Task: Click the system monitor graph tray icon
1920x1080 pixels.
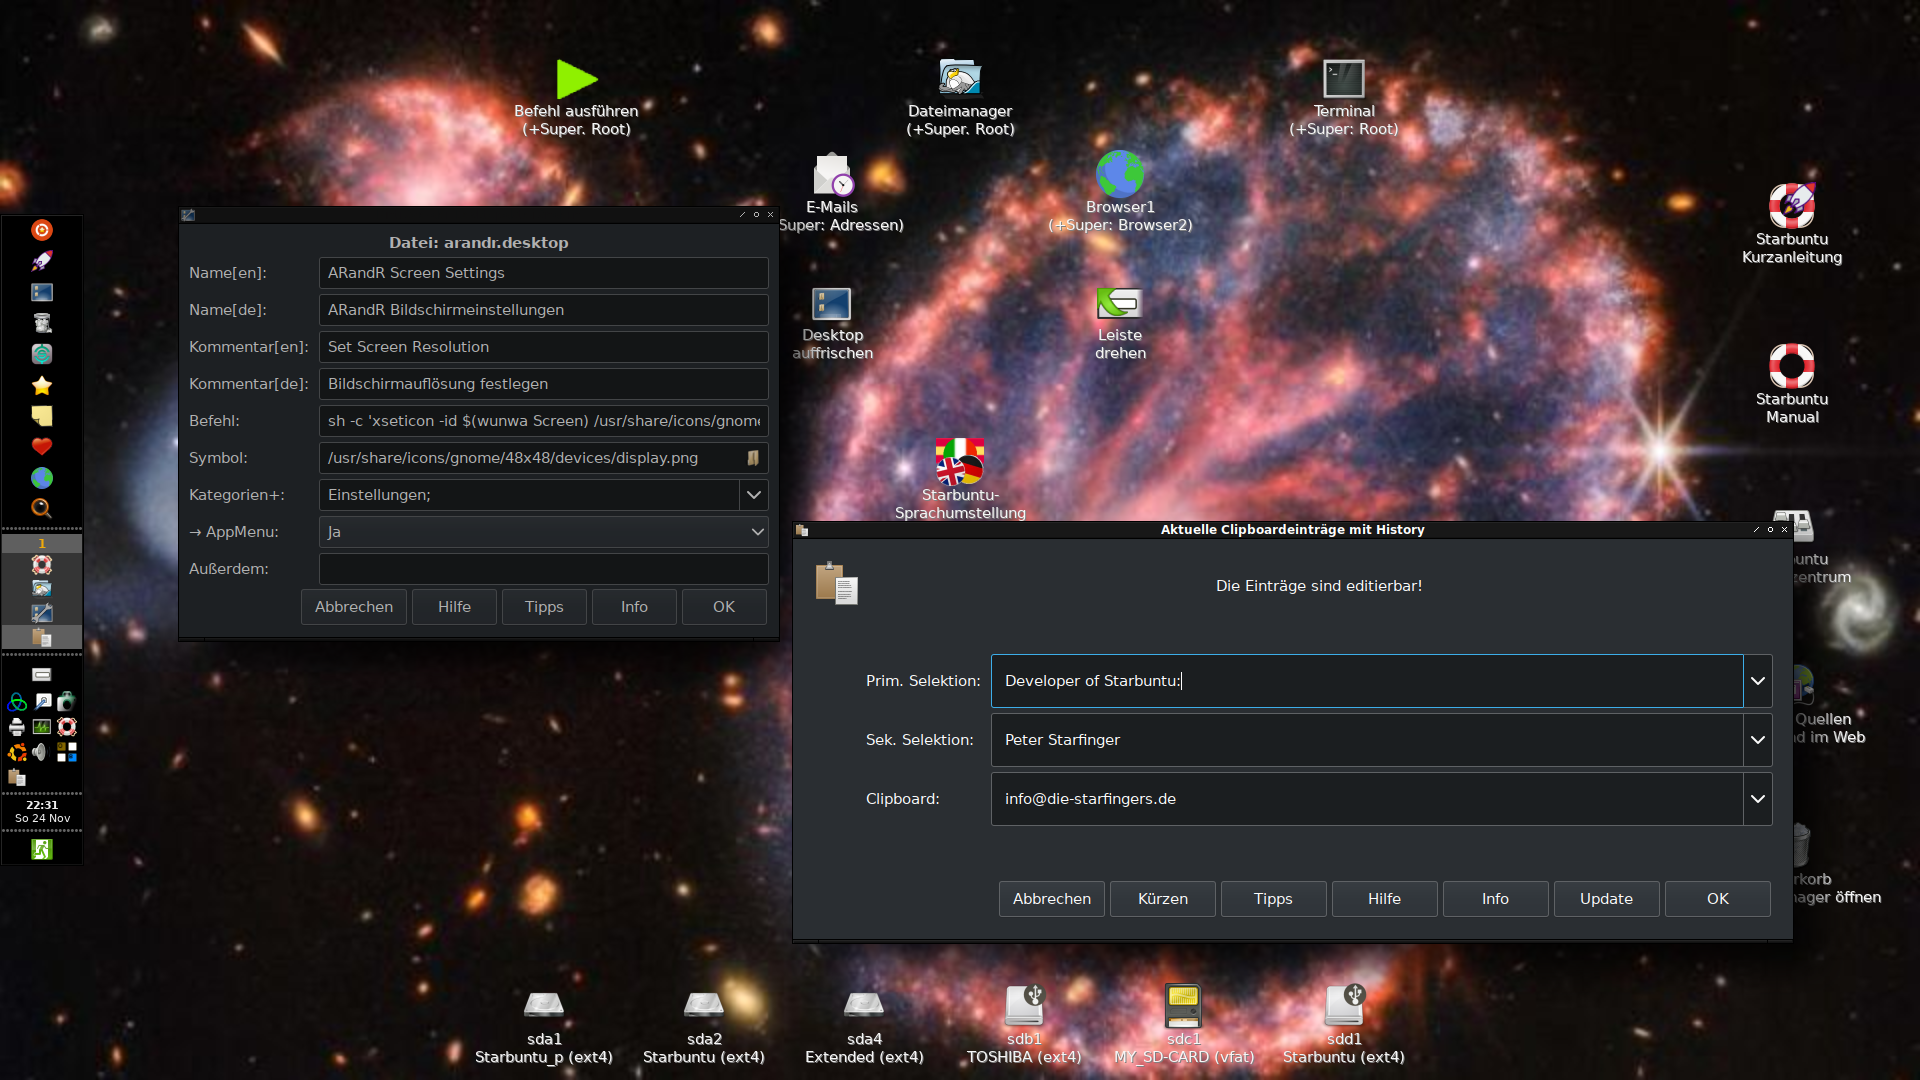Action: [42, 727]
